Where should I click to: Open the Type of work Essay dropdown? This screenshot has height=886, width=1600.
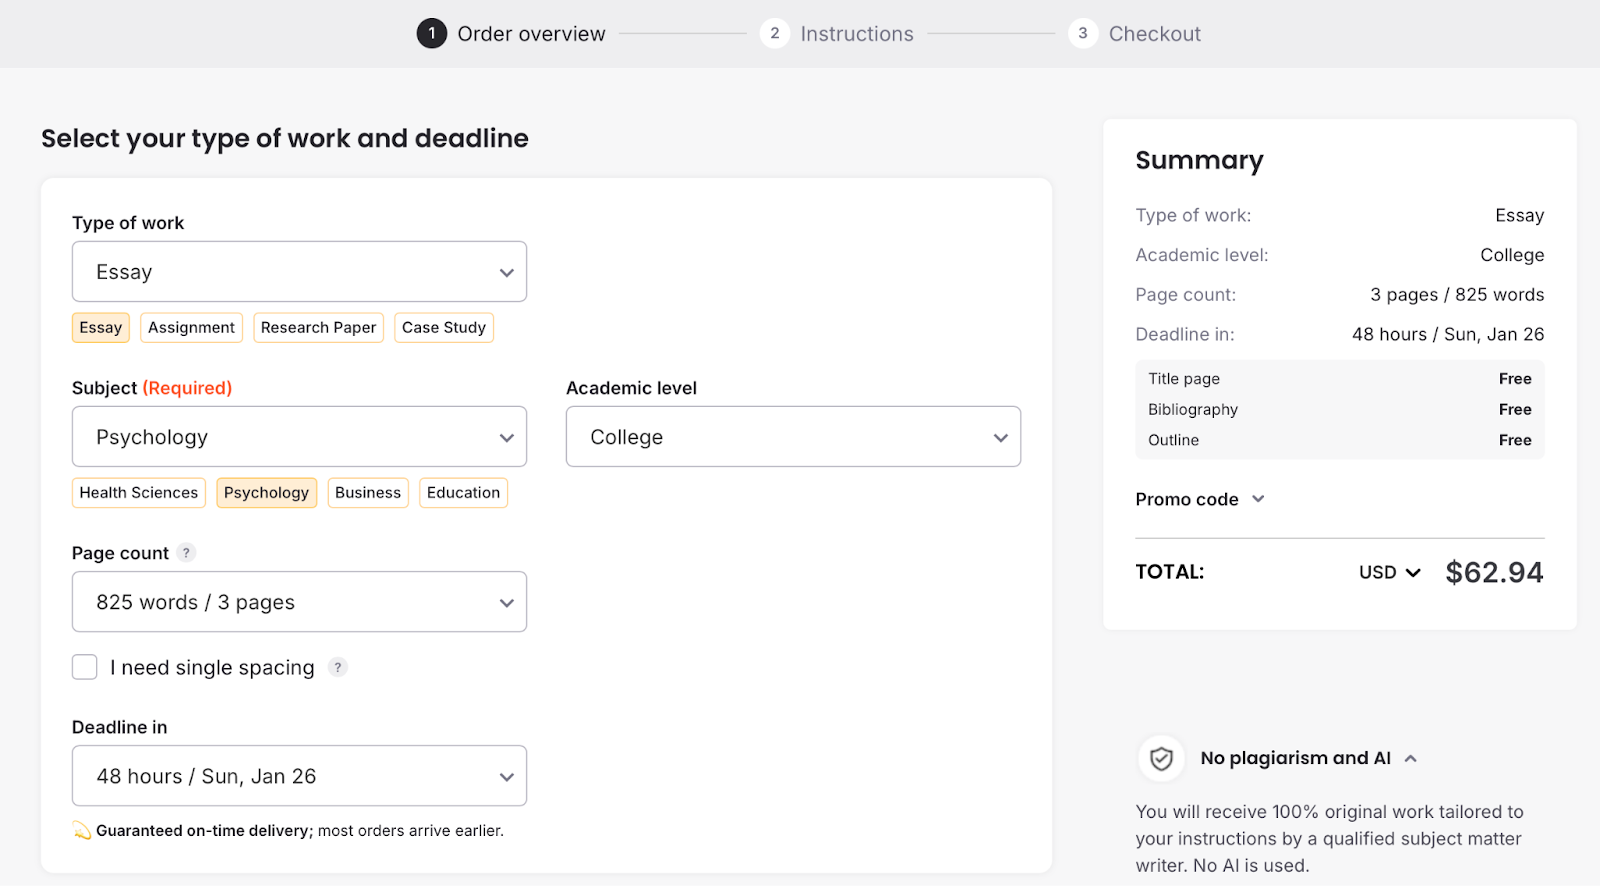299,272
